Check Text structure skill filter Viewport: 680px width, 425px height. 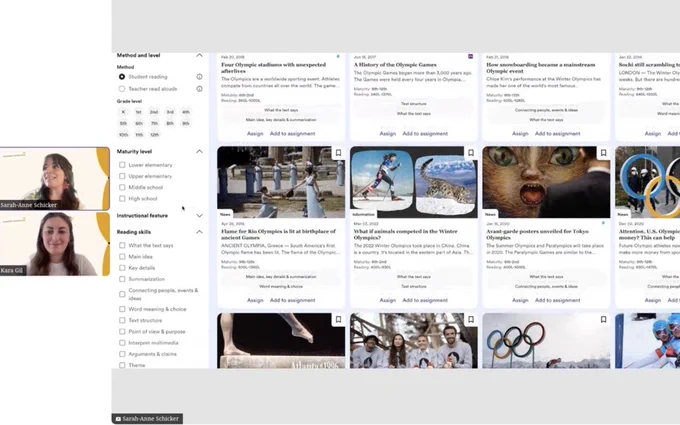coord(122,320)
